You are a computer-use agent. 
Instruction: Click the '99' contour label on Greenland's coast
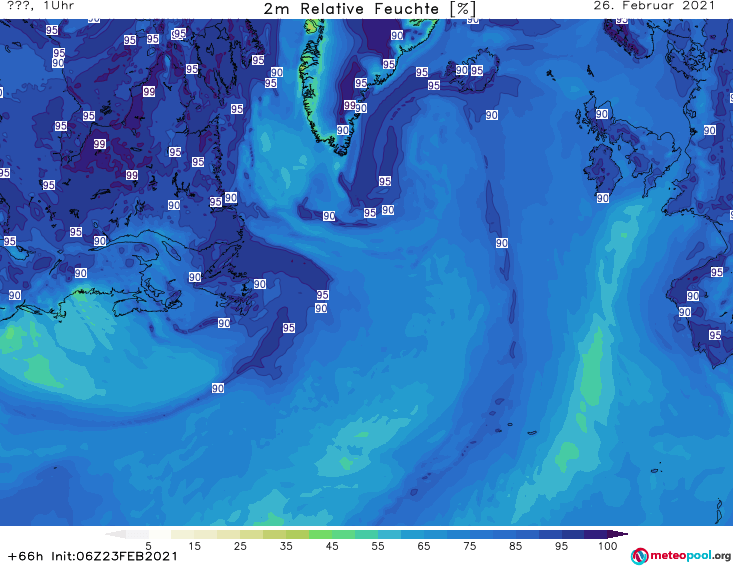(349, 105)
